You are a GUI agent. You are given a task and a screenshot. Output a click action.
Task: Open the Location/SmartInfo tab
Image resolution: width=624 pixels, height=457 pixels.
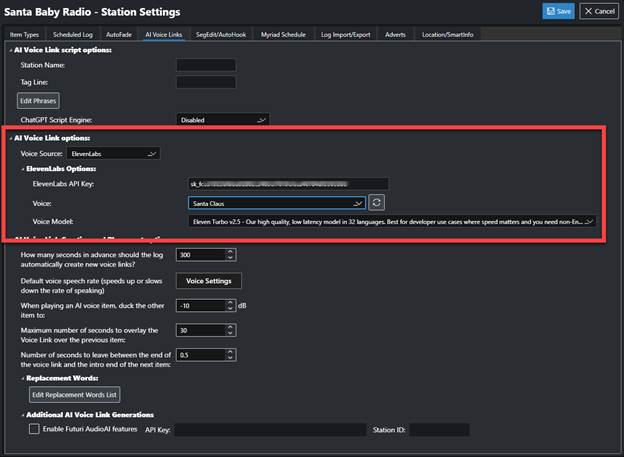pos(448,35)
